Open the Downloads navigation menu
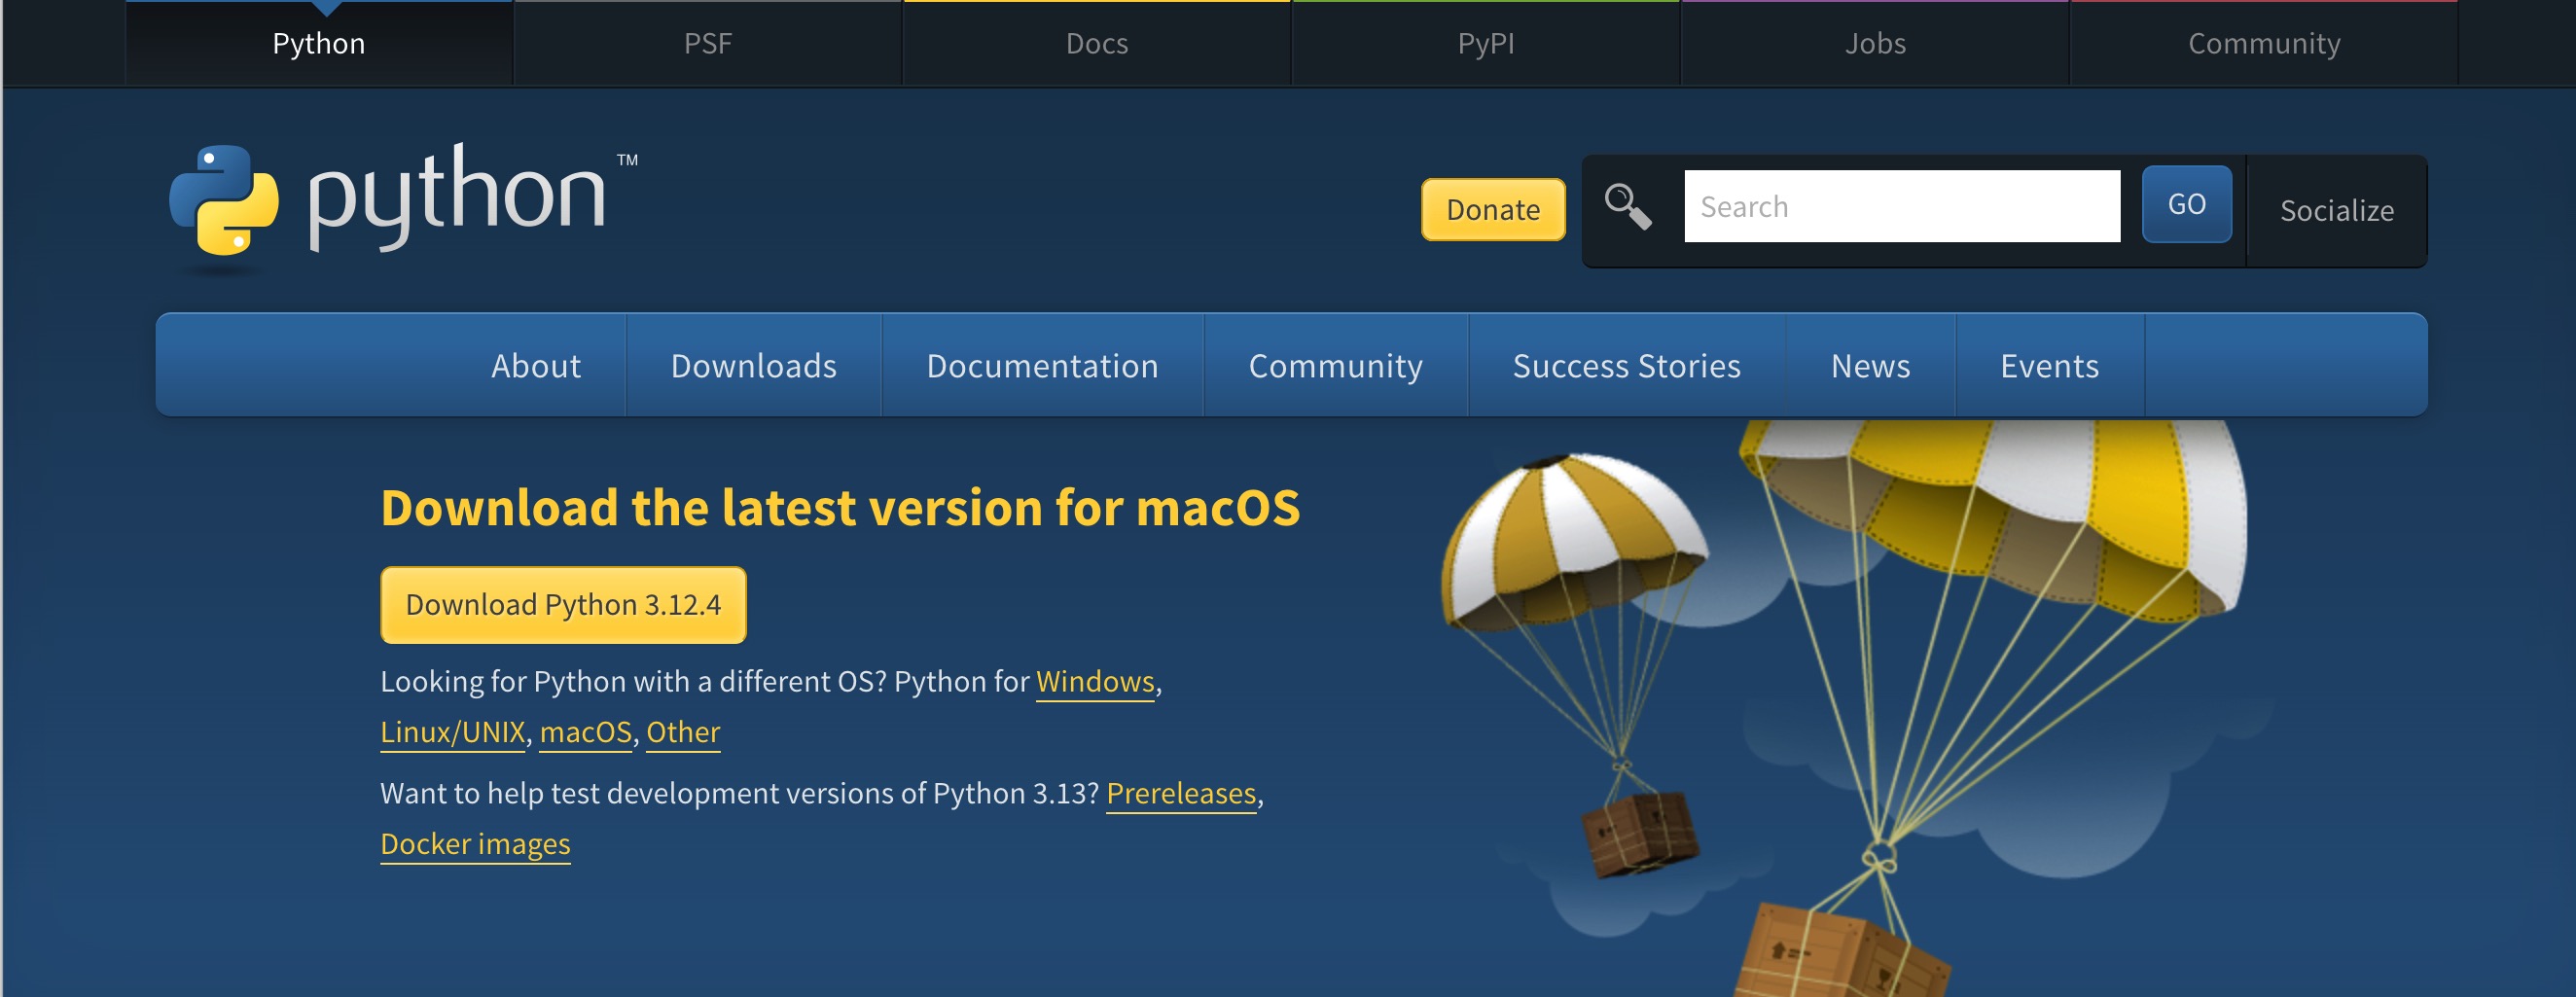Screen dimensions: 2576x997 [753, 366]
